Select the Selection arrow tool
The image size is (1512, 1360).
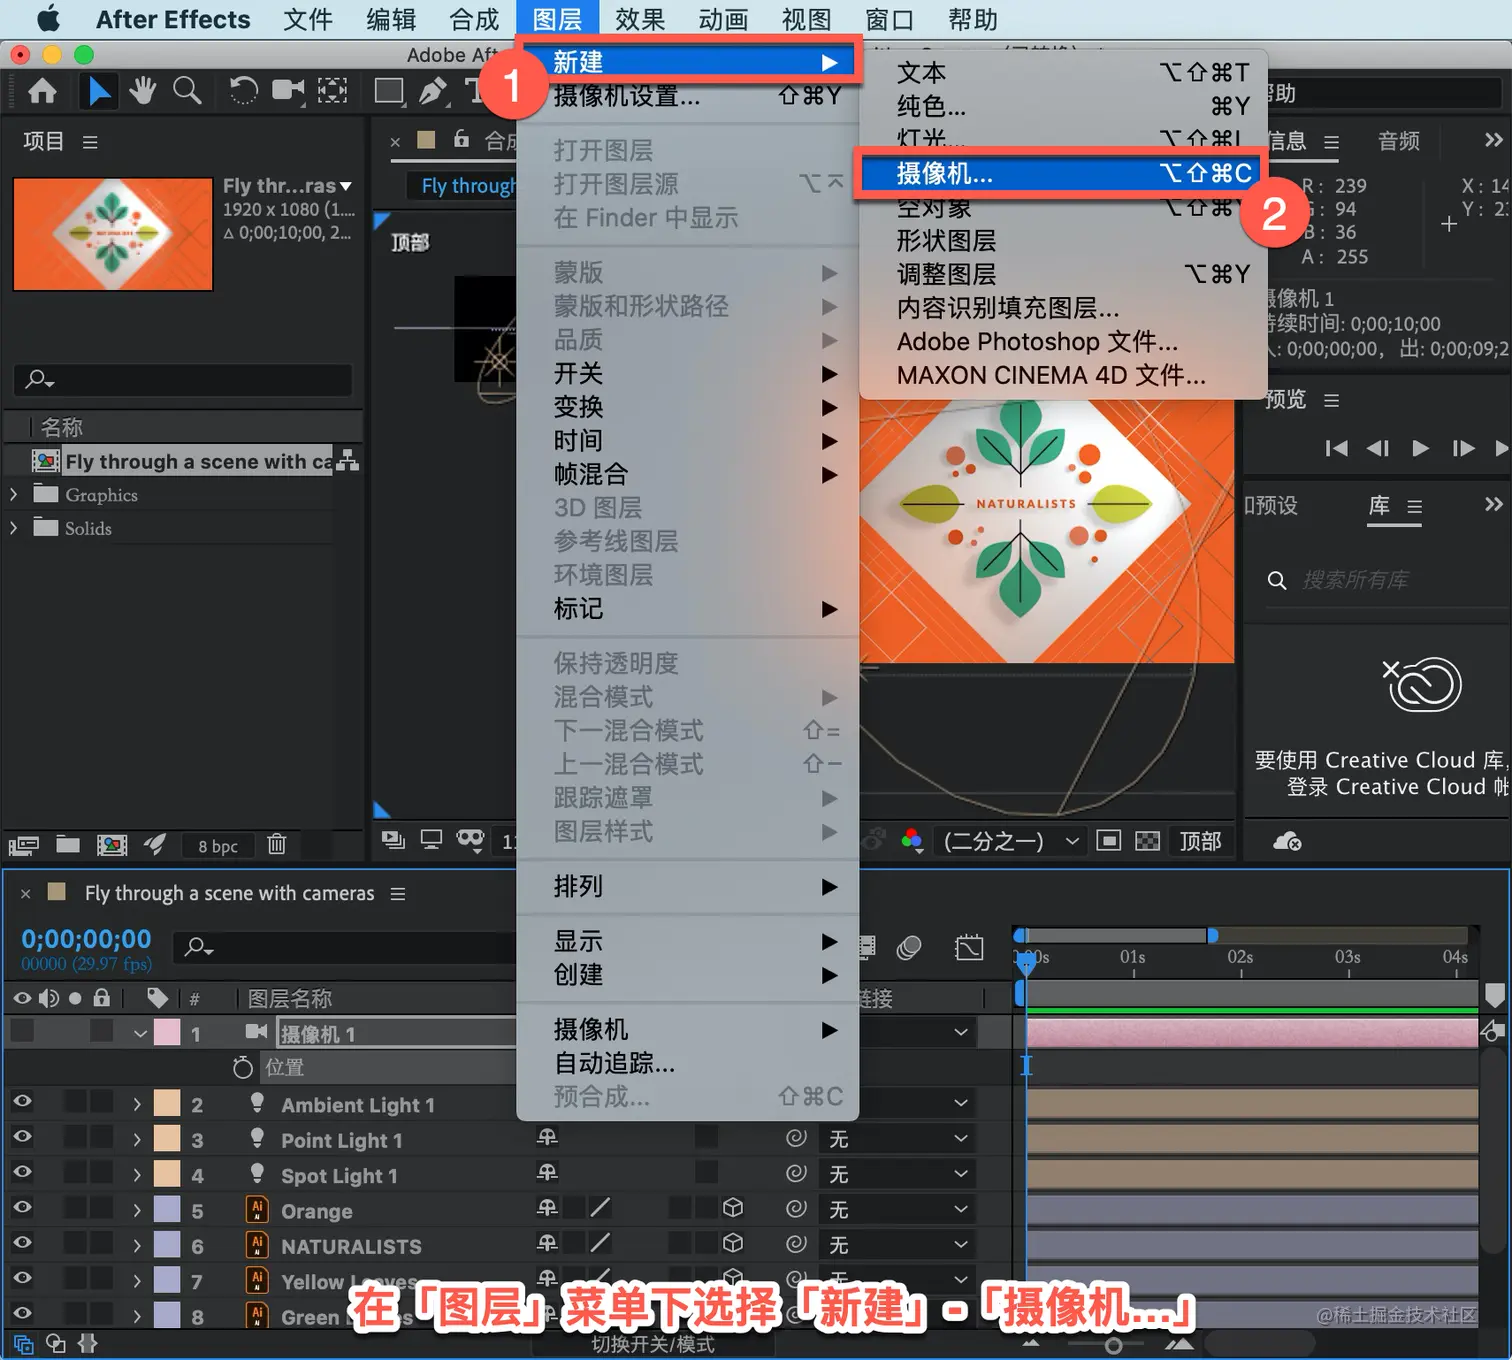[99, 92]
